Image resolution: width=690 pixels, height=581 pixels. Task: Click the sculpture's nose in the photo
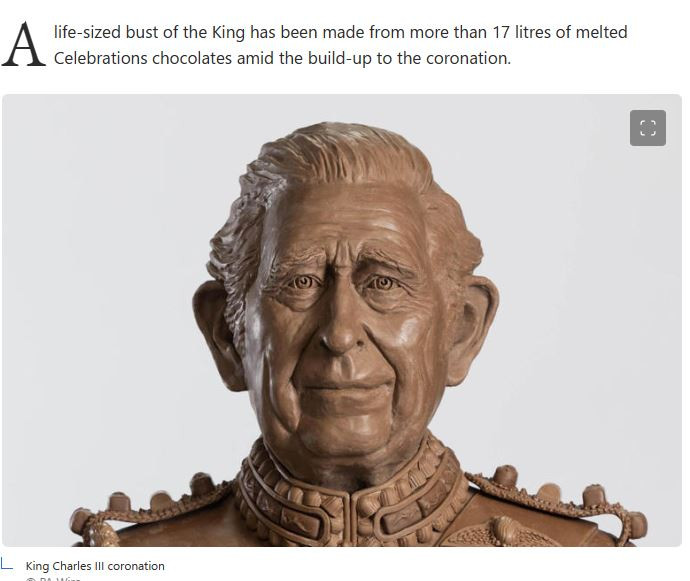tap(338, 328)
